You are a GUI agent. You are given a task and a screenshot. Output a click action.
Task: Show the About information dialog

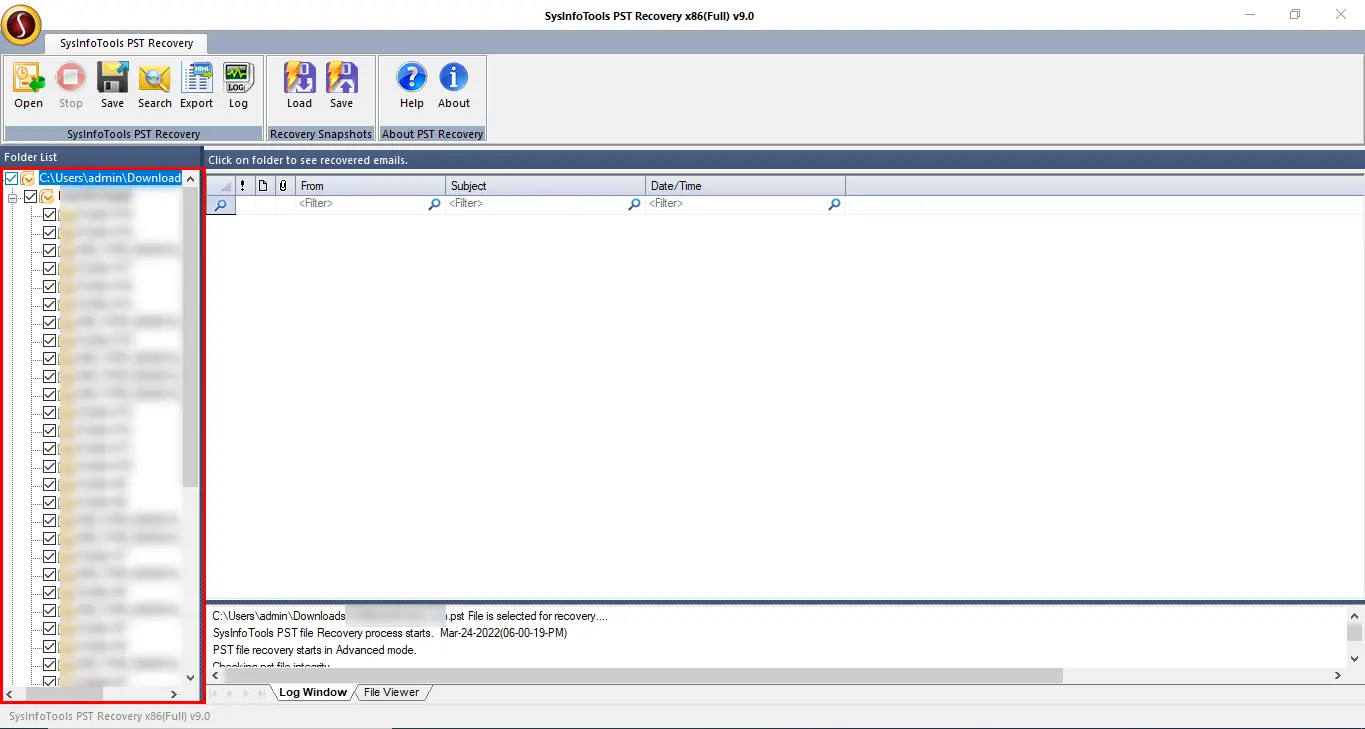click(453, 84)
